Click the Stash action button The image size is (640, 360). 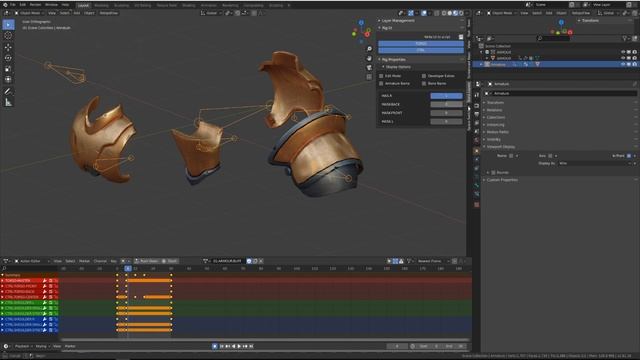[170, 261]
